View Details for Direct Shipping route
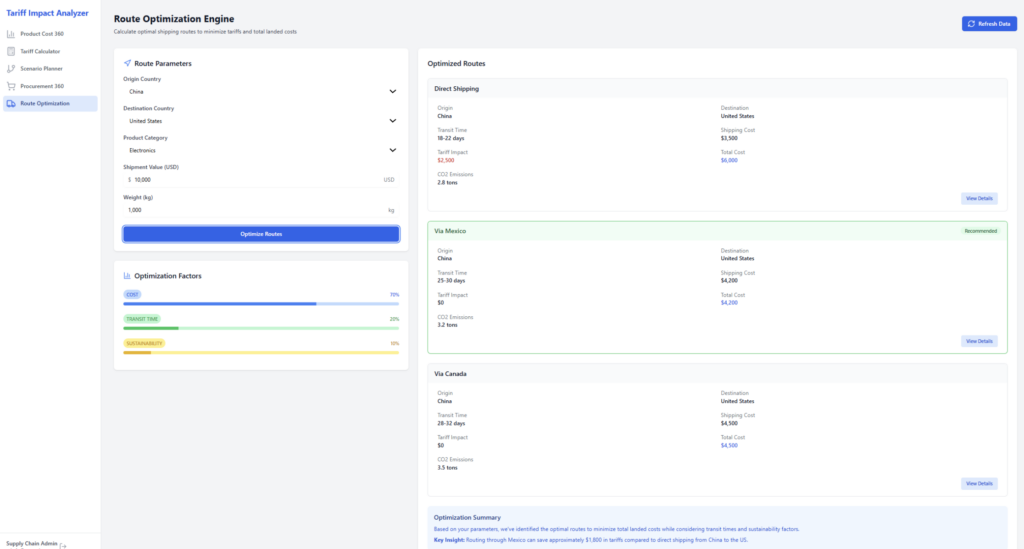Viewport: 1024px width, 549px height. point(979,198)
